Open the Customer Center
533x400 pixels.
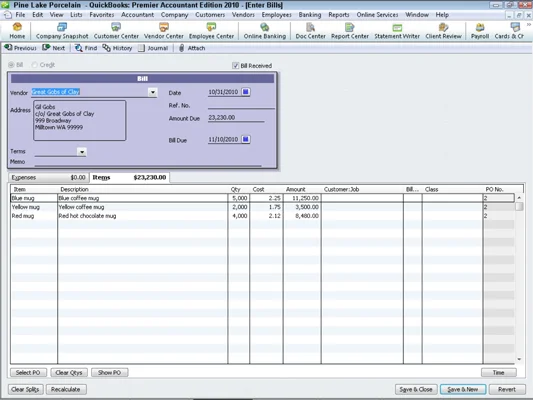(x=116, y=31)
